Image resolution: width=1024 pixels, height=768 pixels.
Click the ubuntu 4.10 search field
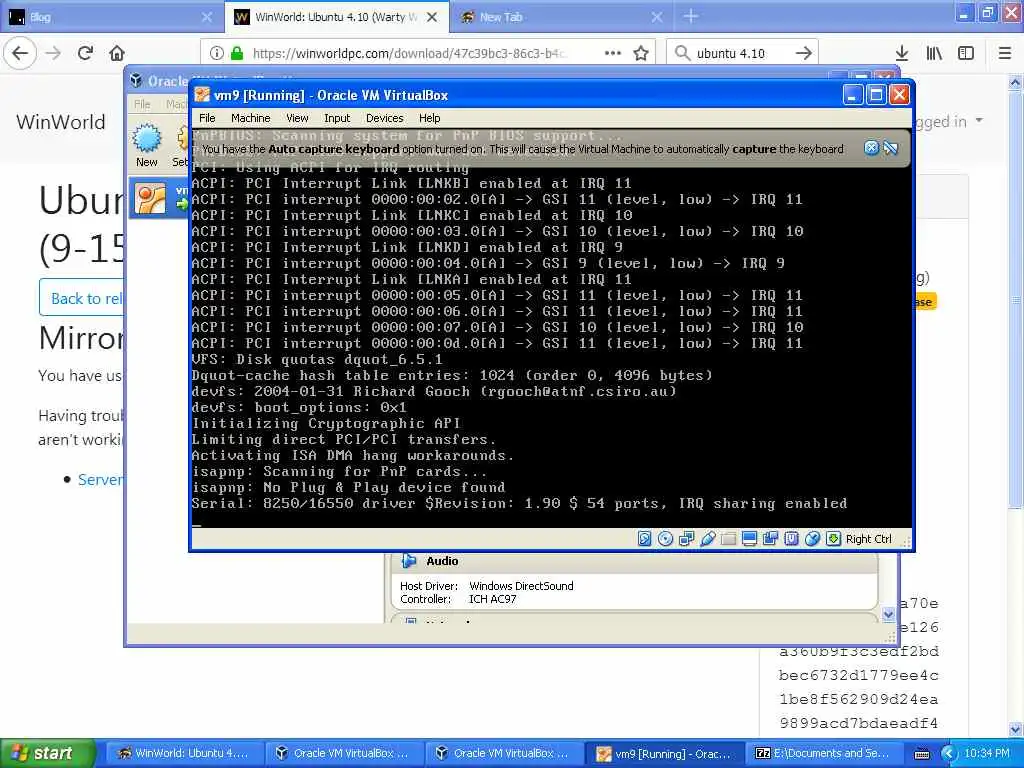pyautogui.click(x=741, y=53)
